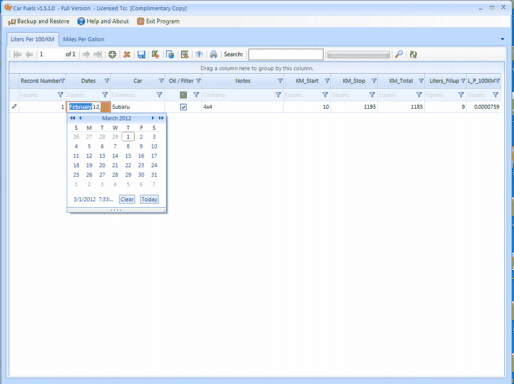Click the 4x4 cell in the Notes column

click(x=243, y=107)
